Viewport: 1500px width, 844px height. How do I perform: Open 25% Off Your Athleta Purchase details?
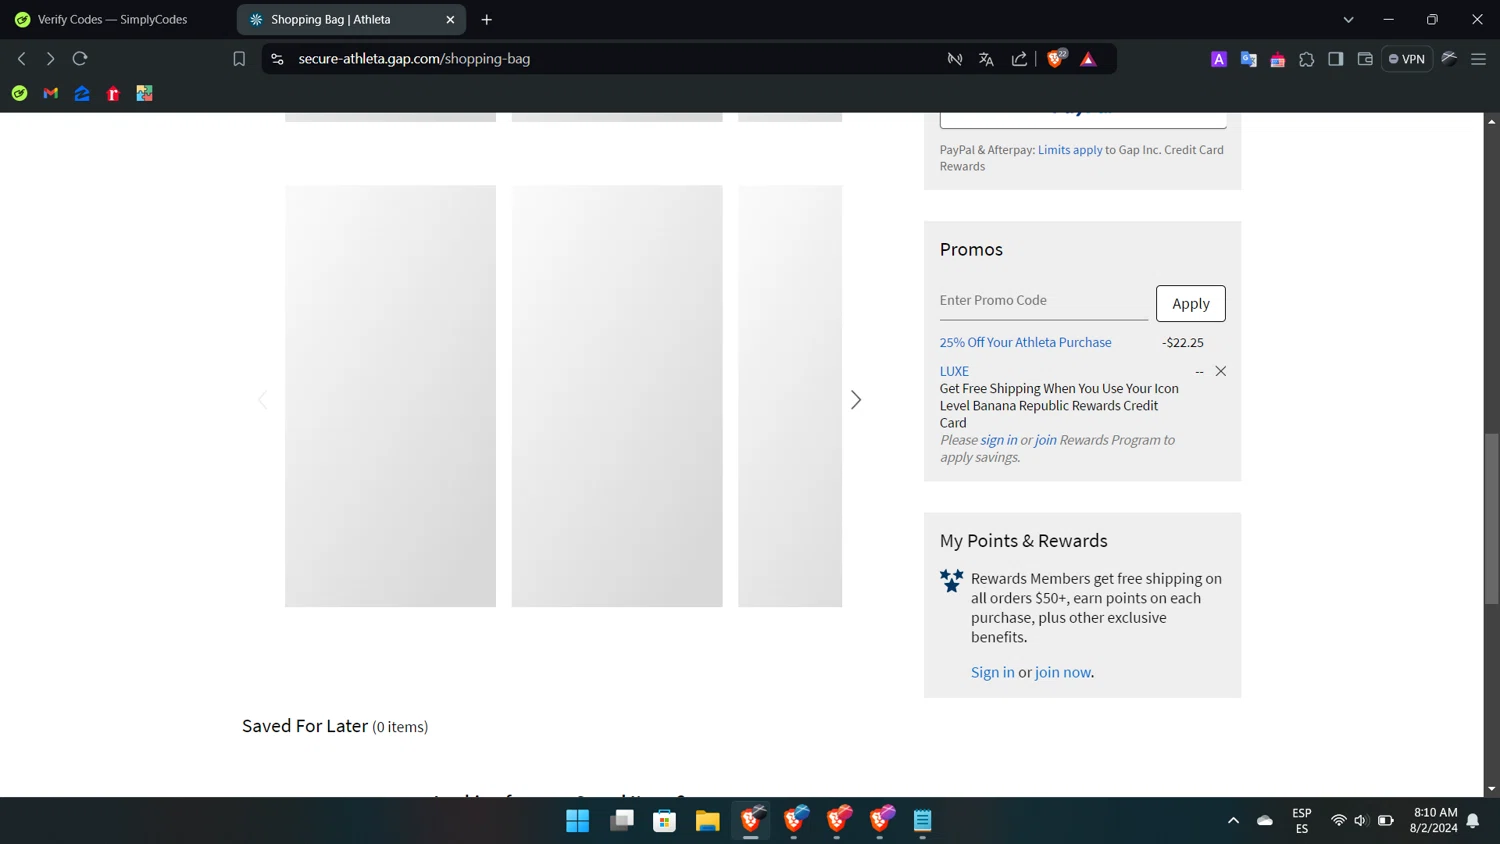click(x=1025, y=342)
